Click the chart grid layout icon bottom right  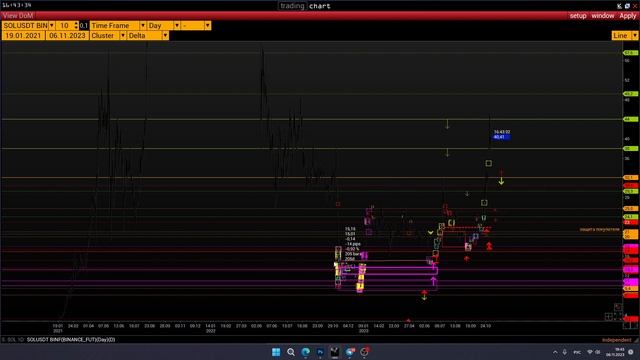click(x=609, y=316)
